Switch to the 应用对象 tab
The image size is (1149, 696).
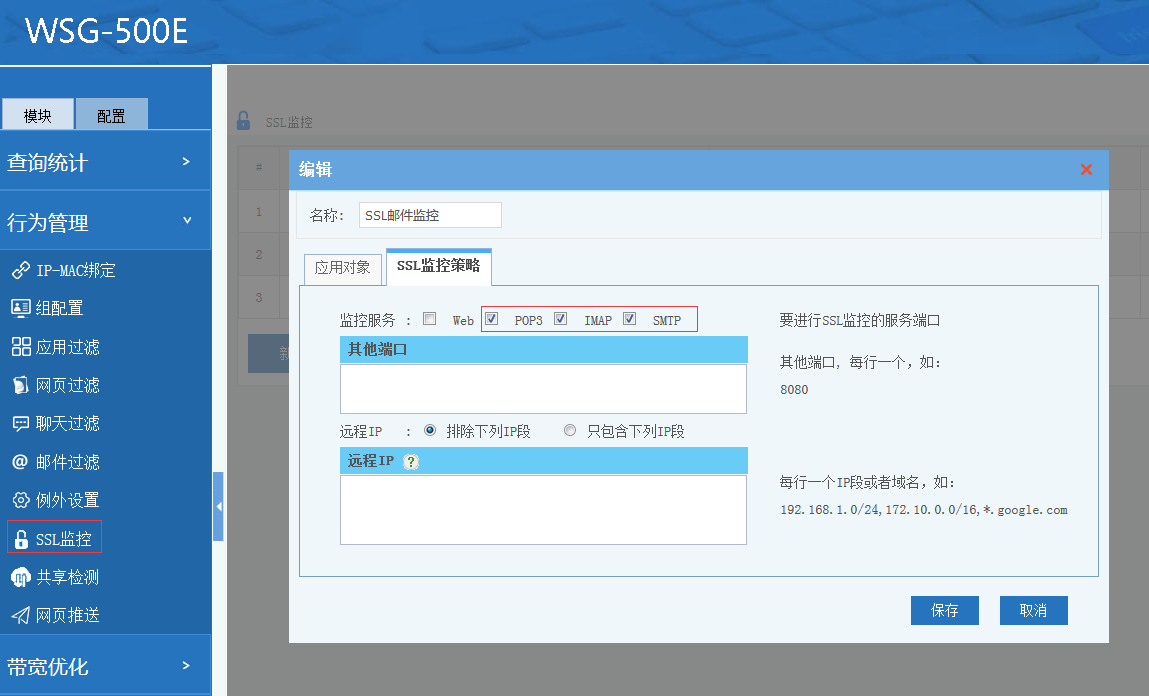click(x=342, y=267)
